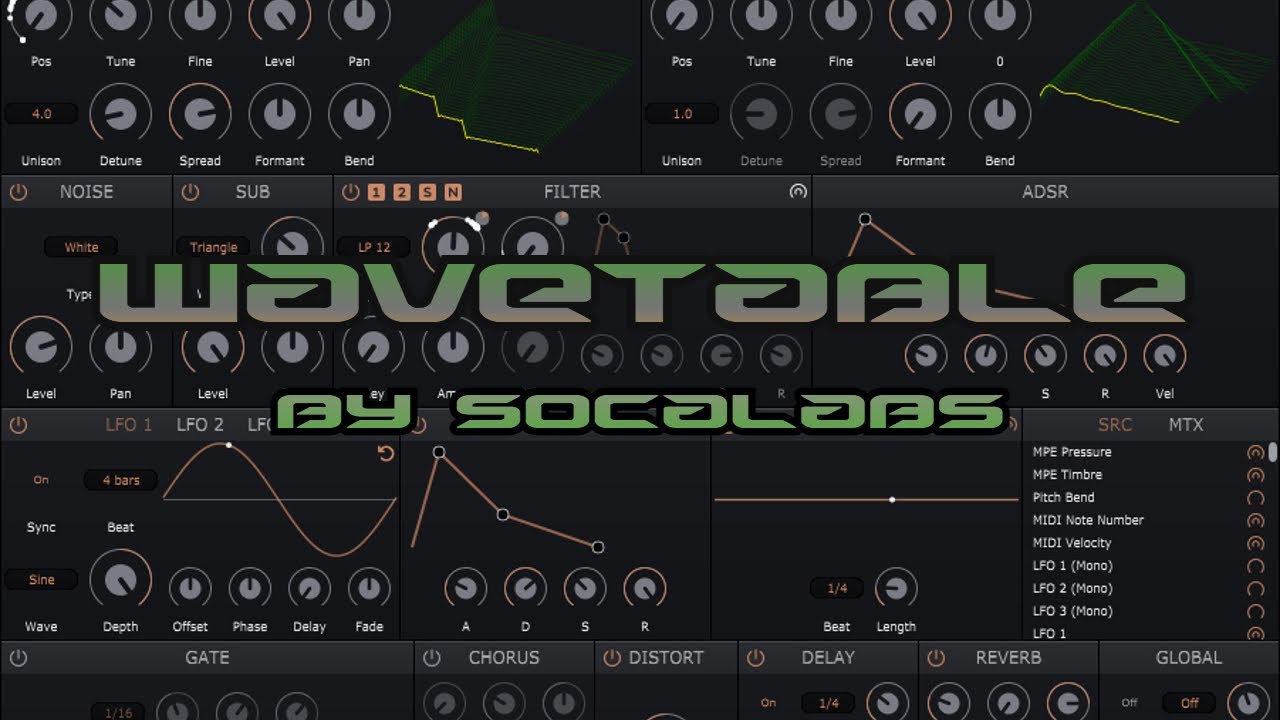Click the LFO Offset knob
The width and height of the screenshot is (1280, 720).
[190, 588]
